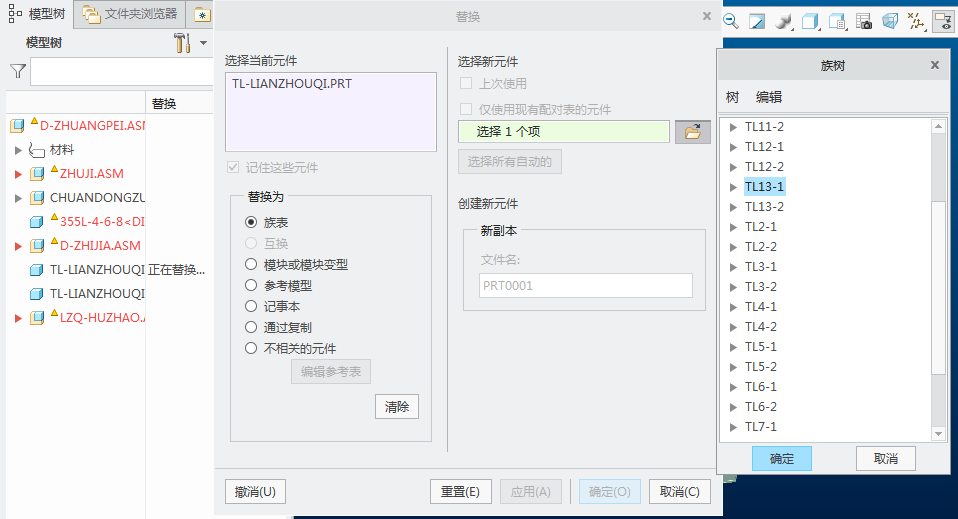Click the 材料 materials icon in model tree
This screenshot has width=958, height=519.
(37, 150)
